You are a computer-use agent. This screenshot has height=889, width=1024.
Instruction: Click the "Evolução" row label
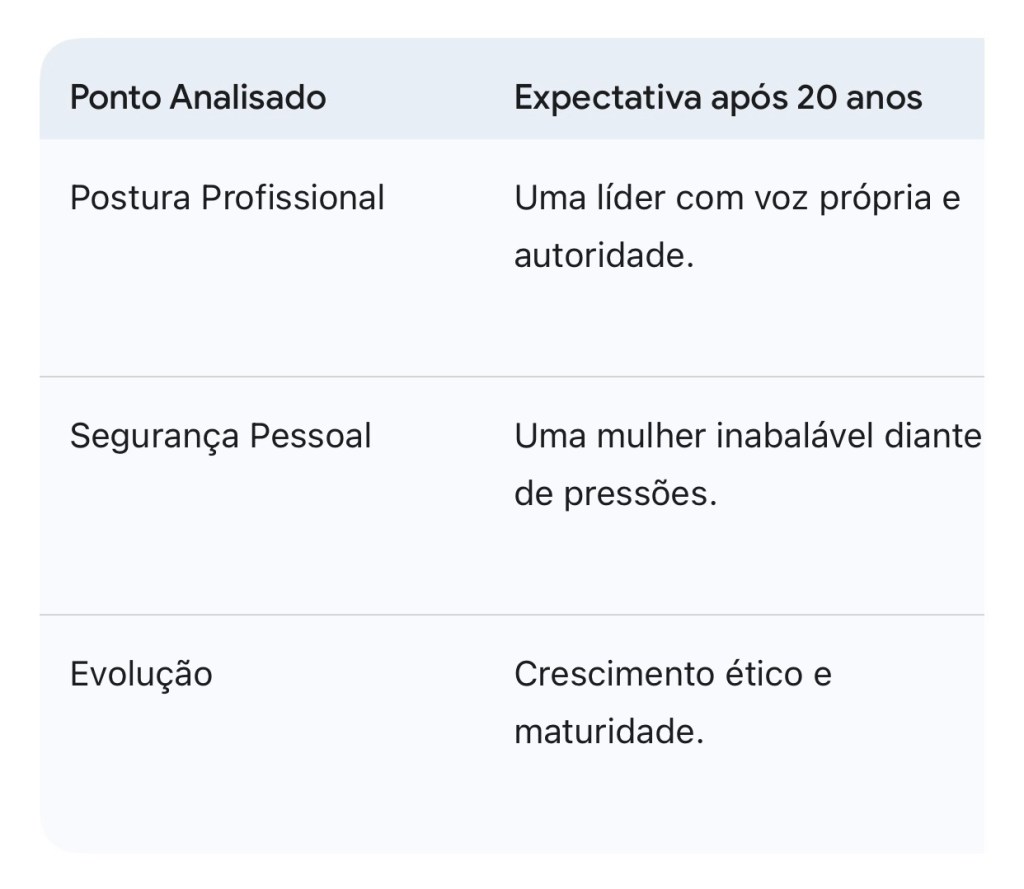(x=141, y=674)
